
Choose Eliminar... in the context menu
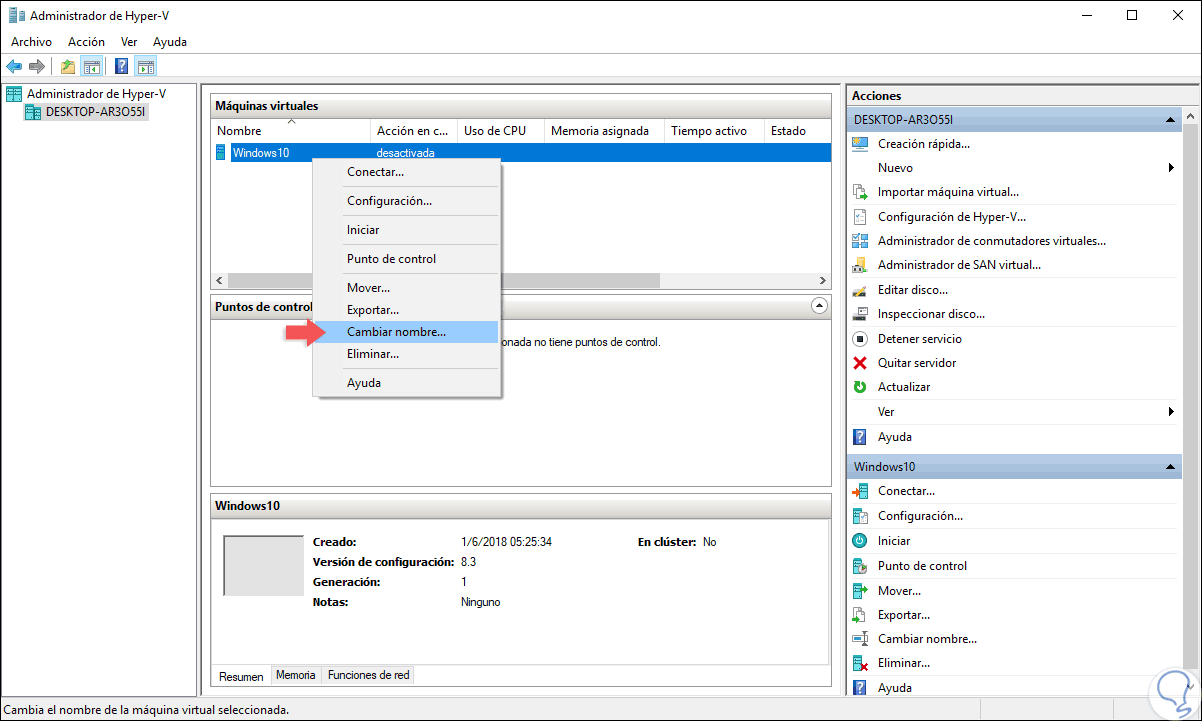[407, 354]
